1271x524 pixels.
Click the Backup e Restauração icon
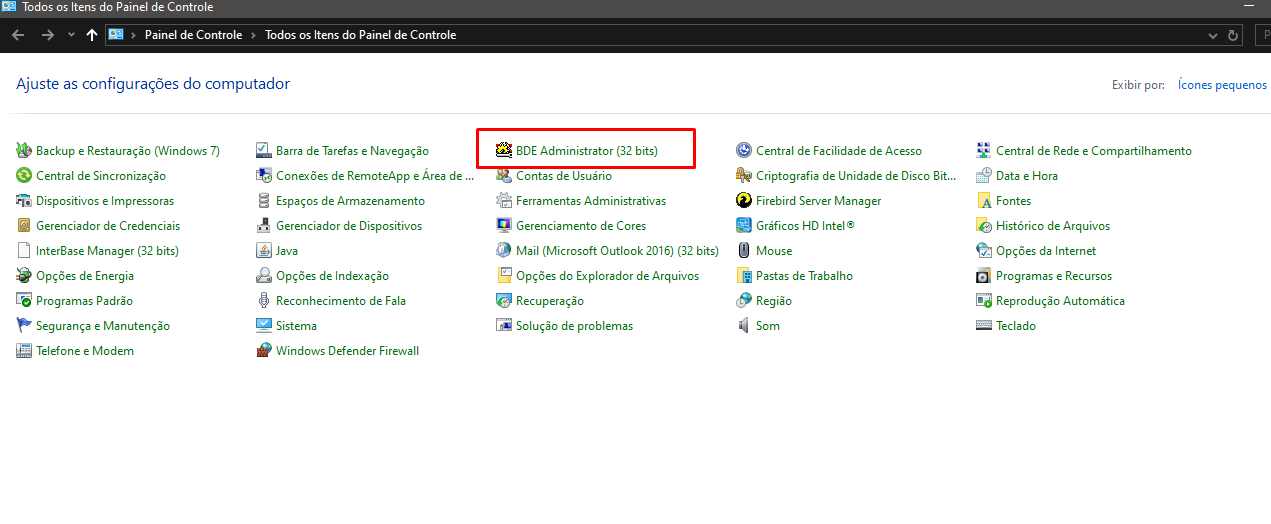click(x=25, y=151)
